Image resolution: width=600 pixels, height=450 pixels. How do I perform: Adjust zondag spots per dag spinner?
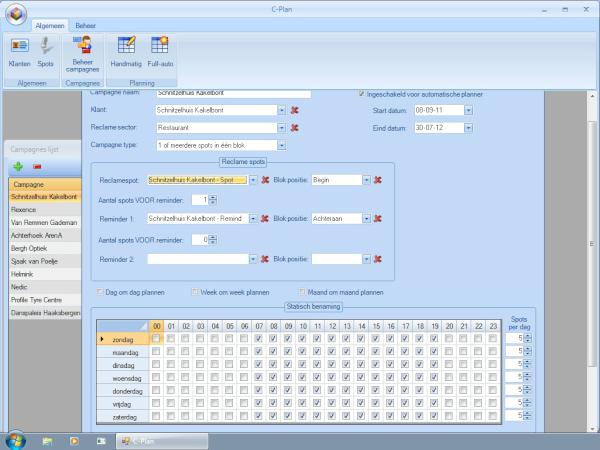[528, 338]
